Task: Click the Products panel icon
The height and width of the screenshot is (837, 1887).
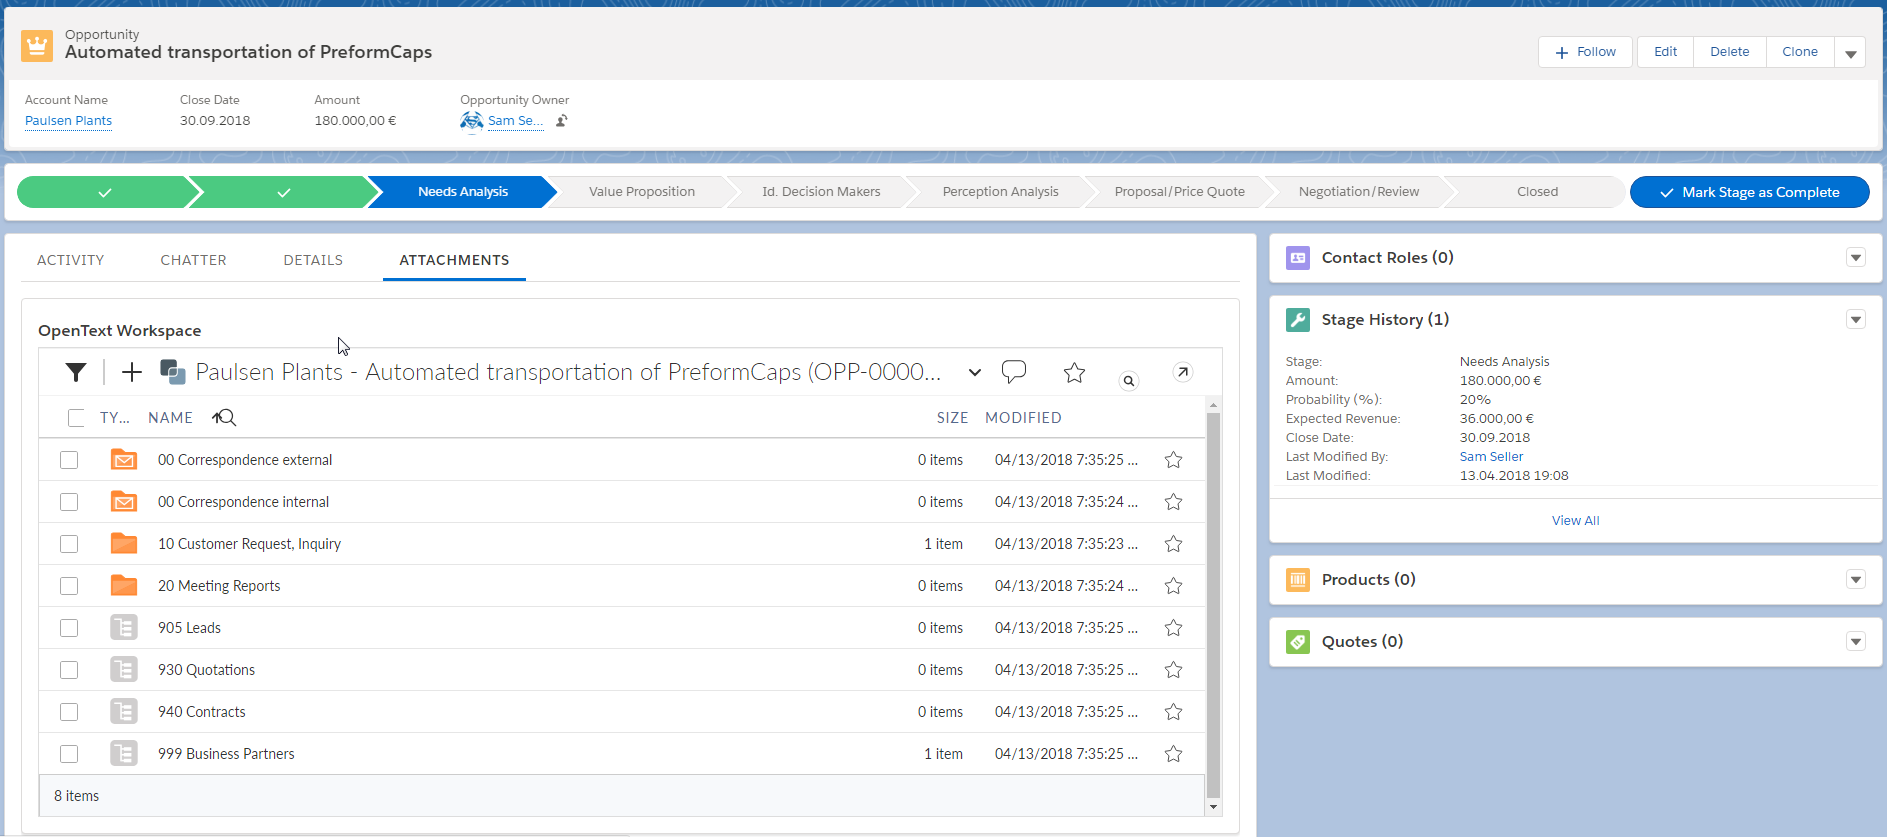Action: 1298,580
